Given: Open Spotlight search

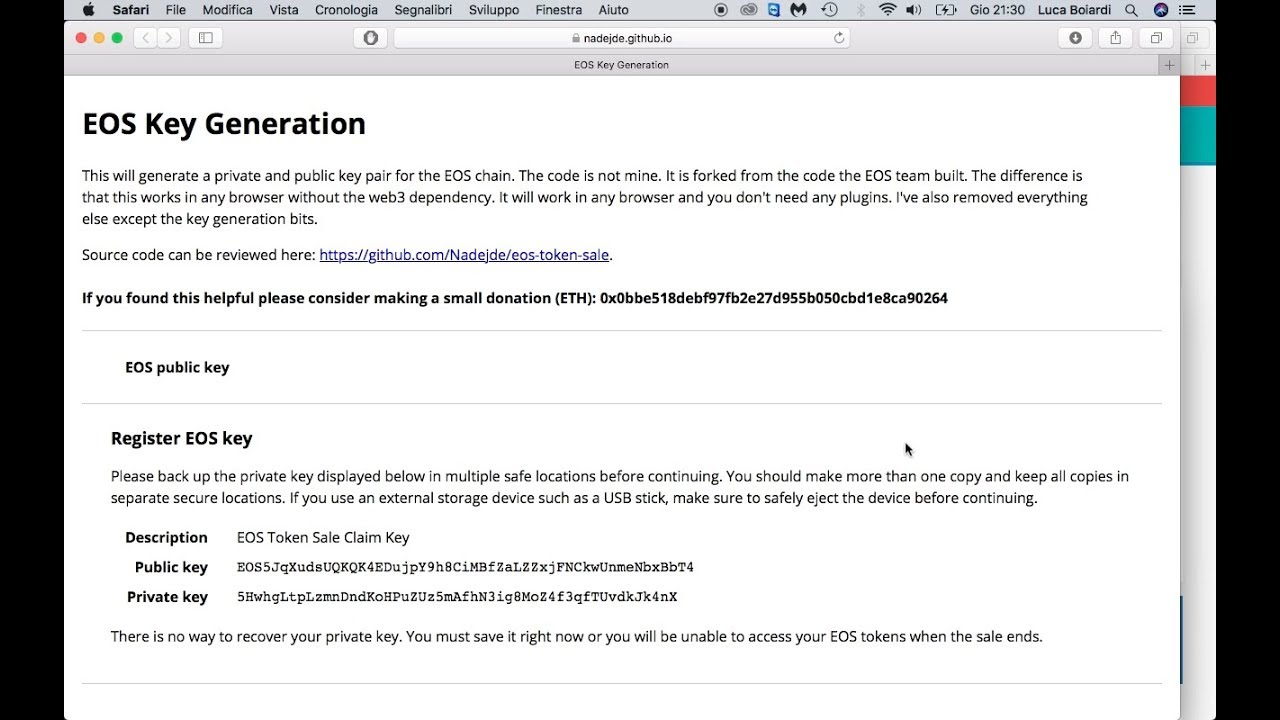Looking at the screenshot, I should point(1131,10).
